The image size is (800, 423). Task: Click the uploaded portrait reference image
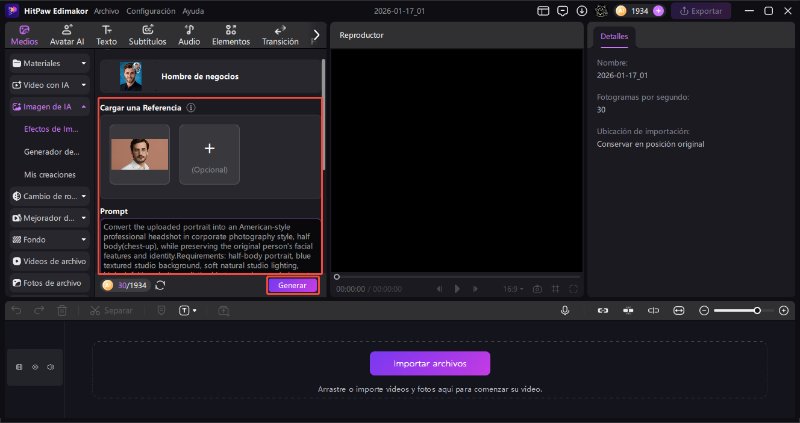pyautogui.click(x=139, y=154)
